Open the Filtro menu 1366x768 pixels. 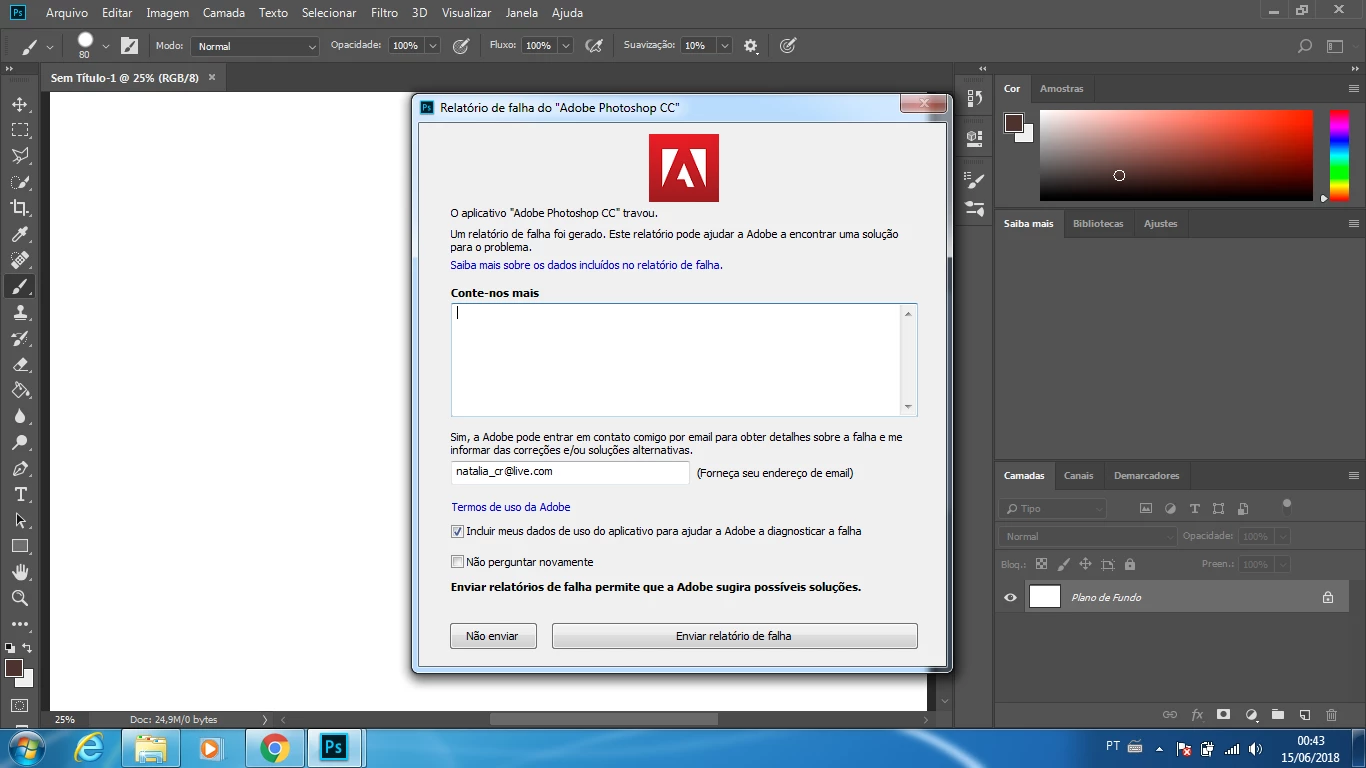pyautogui.click(x=384, y=13)
